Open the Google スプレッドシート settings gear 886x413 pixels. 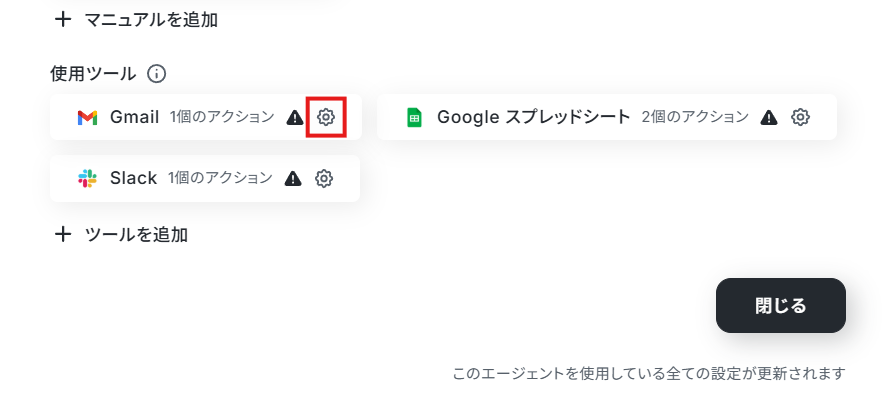[800, 117]
